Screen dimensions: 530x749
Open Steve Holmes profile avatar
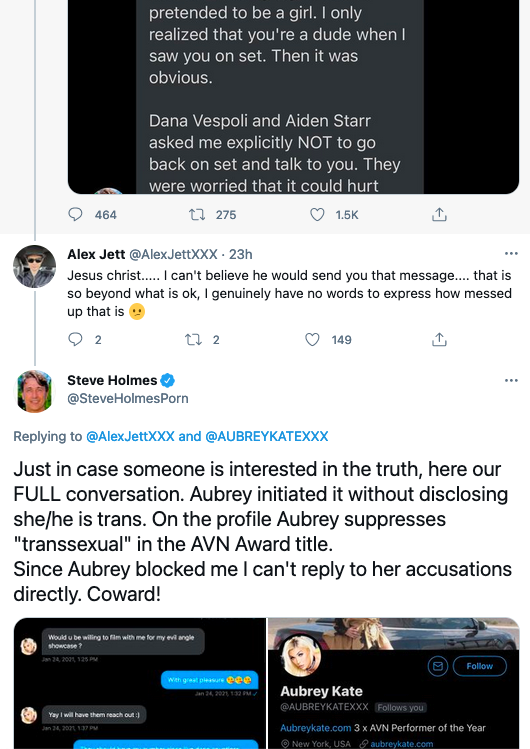tap(34, 391)
